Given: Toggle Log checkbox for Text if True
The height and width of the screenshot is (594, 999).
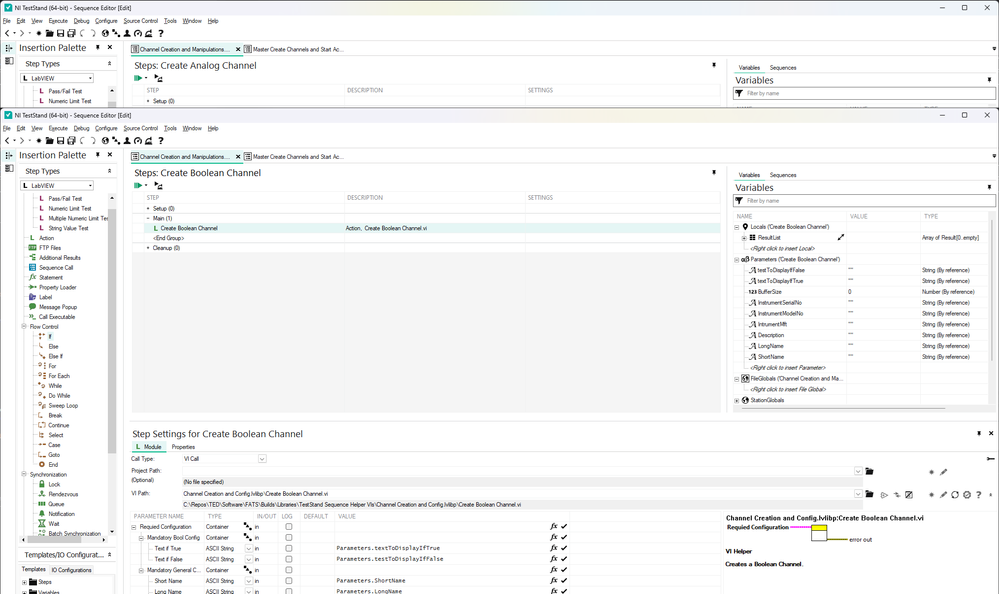Looking at the screenshot, I should pyautogui.click(x=289, y=549).
